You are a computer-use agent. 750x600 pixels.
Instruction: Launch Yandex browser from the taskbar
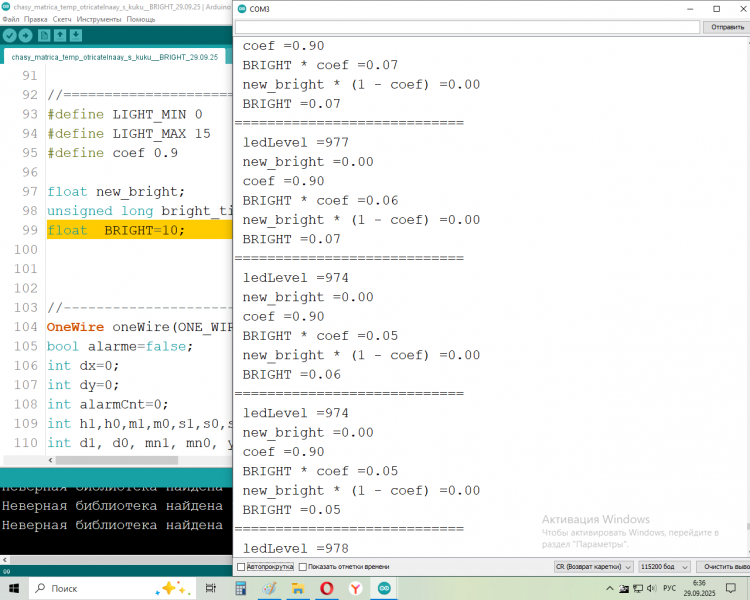click(x=354, y=588)
